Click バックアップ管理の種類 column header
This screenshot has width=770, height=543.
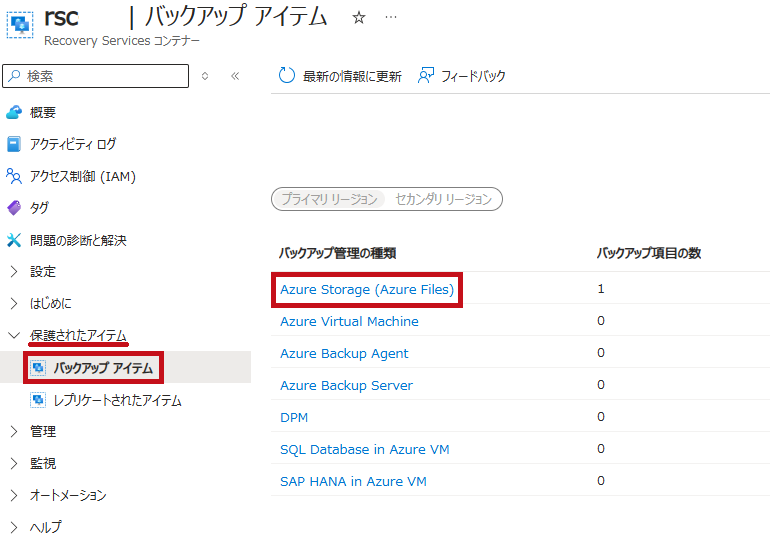(337, 253)
